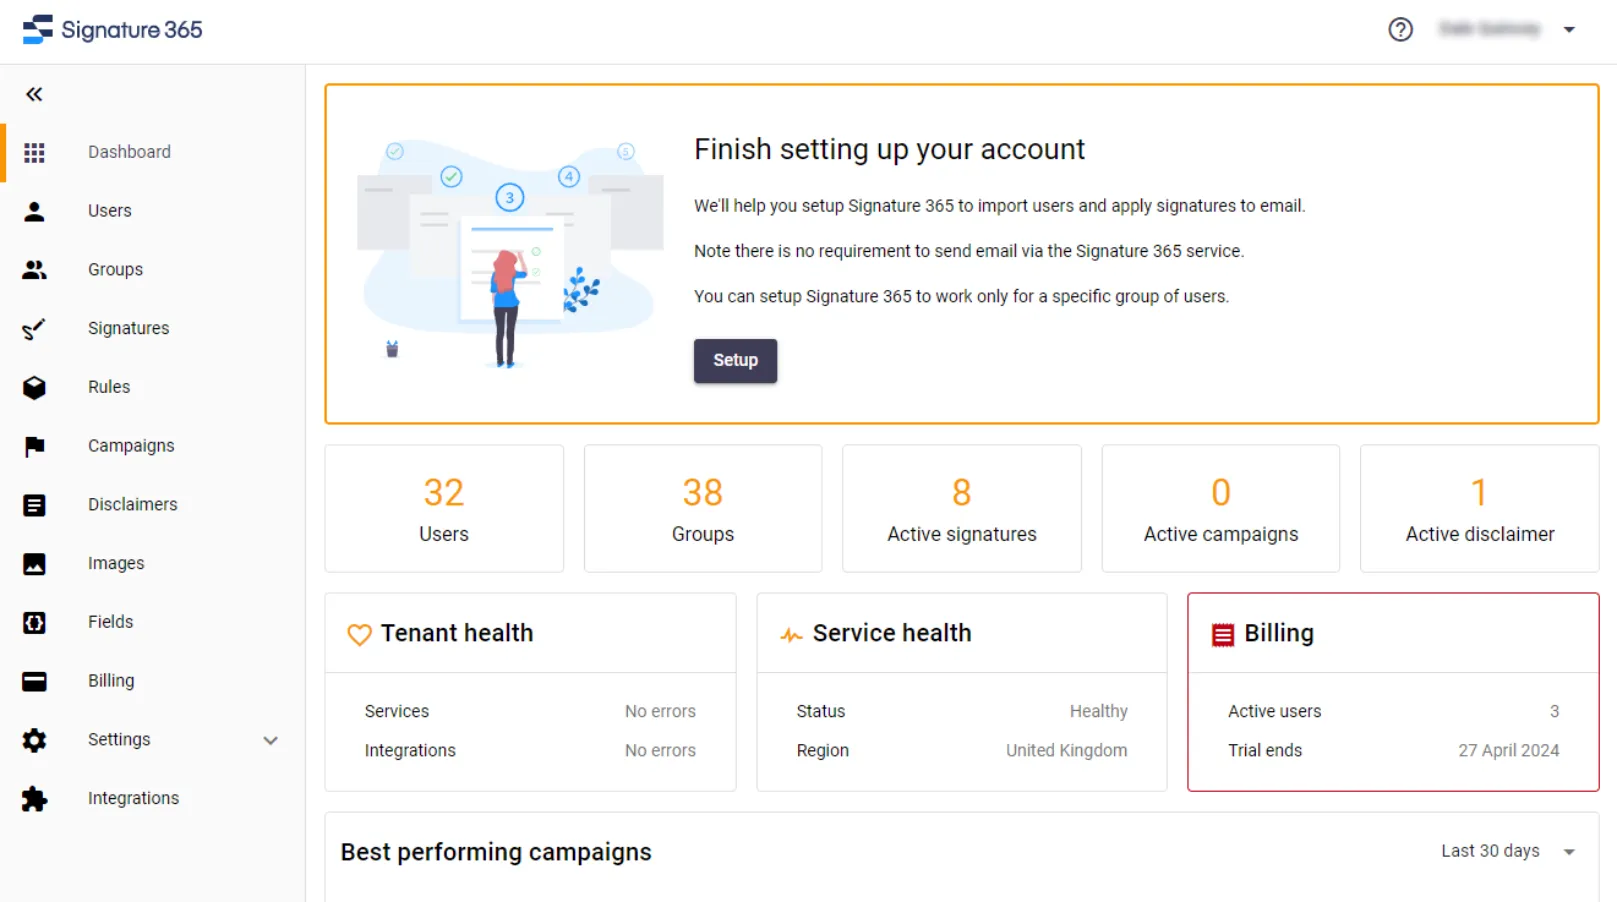
Task: Collapse the sidebar with the double-chevron icon
Action: pyautogui.click(x=34, y=94)
